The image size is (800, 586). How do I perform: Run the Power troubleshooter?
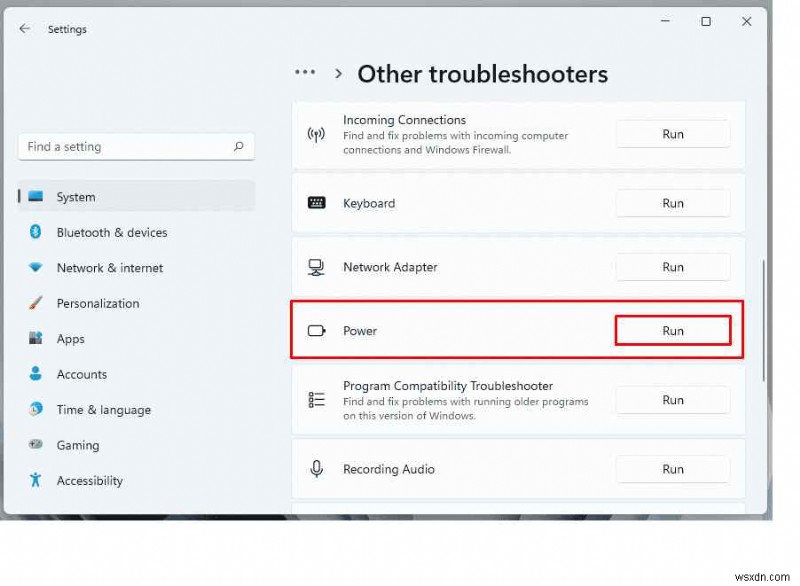click(x=672, y=330)
